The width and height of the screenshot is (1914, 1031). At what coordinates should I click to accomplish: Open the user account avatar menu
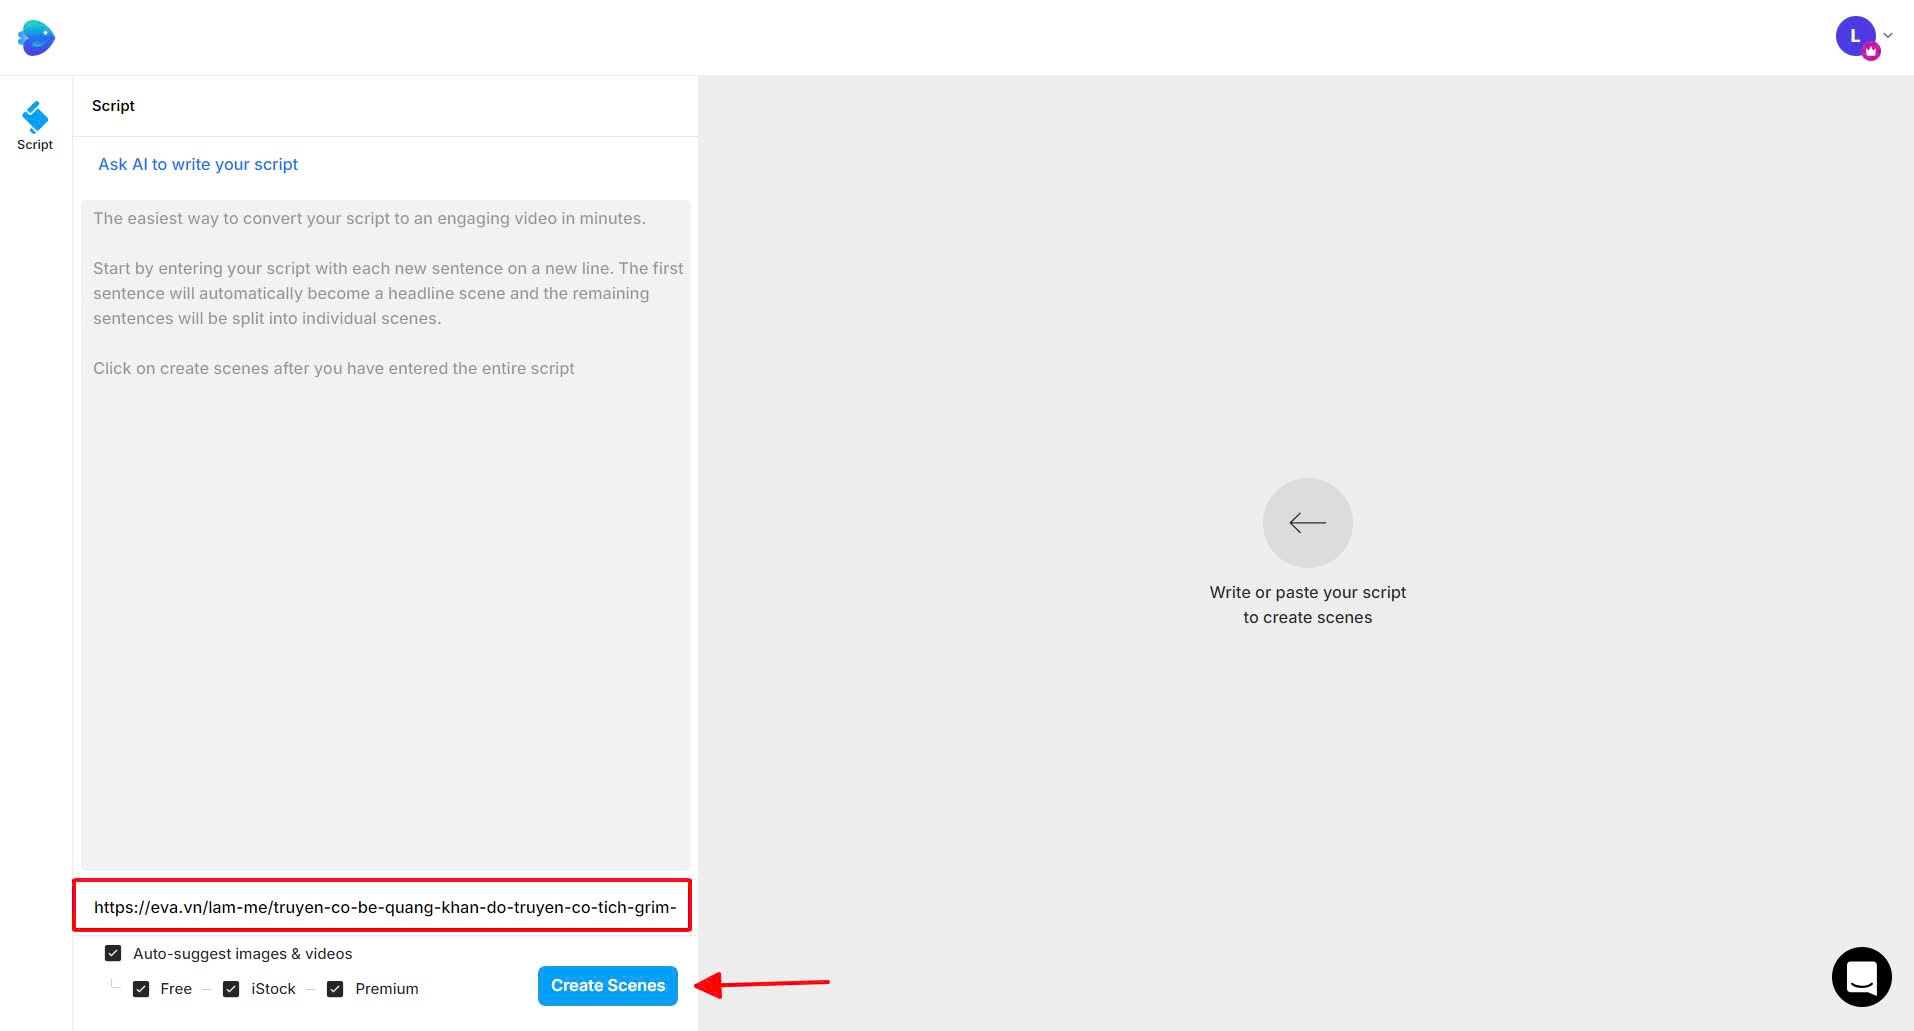click(x=1856, y=37)
